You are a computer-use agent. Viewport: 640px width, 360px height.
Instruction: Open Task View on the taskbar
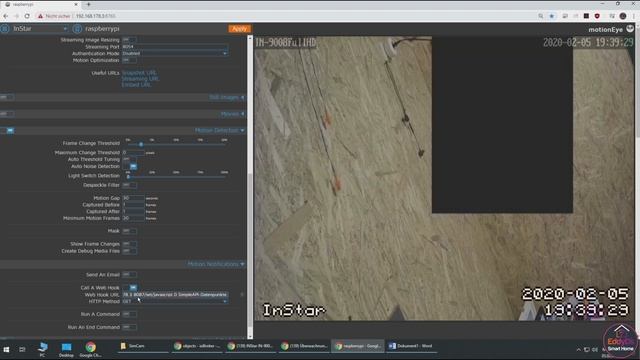(22, 349)
